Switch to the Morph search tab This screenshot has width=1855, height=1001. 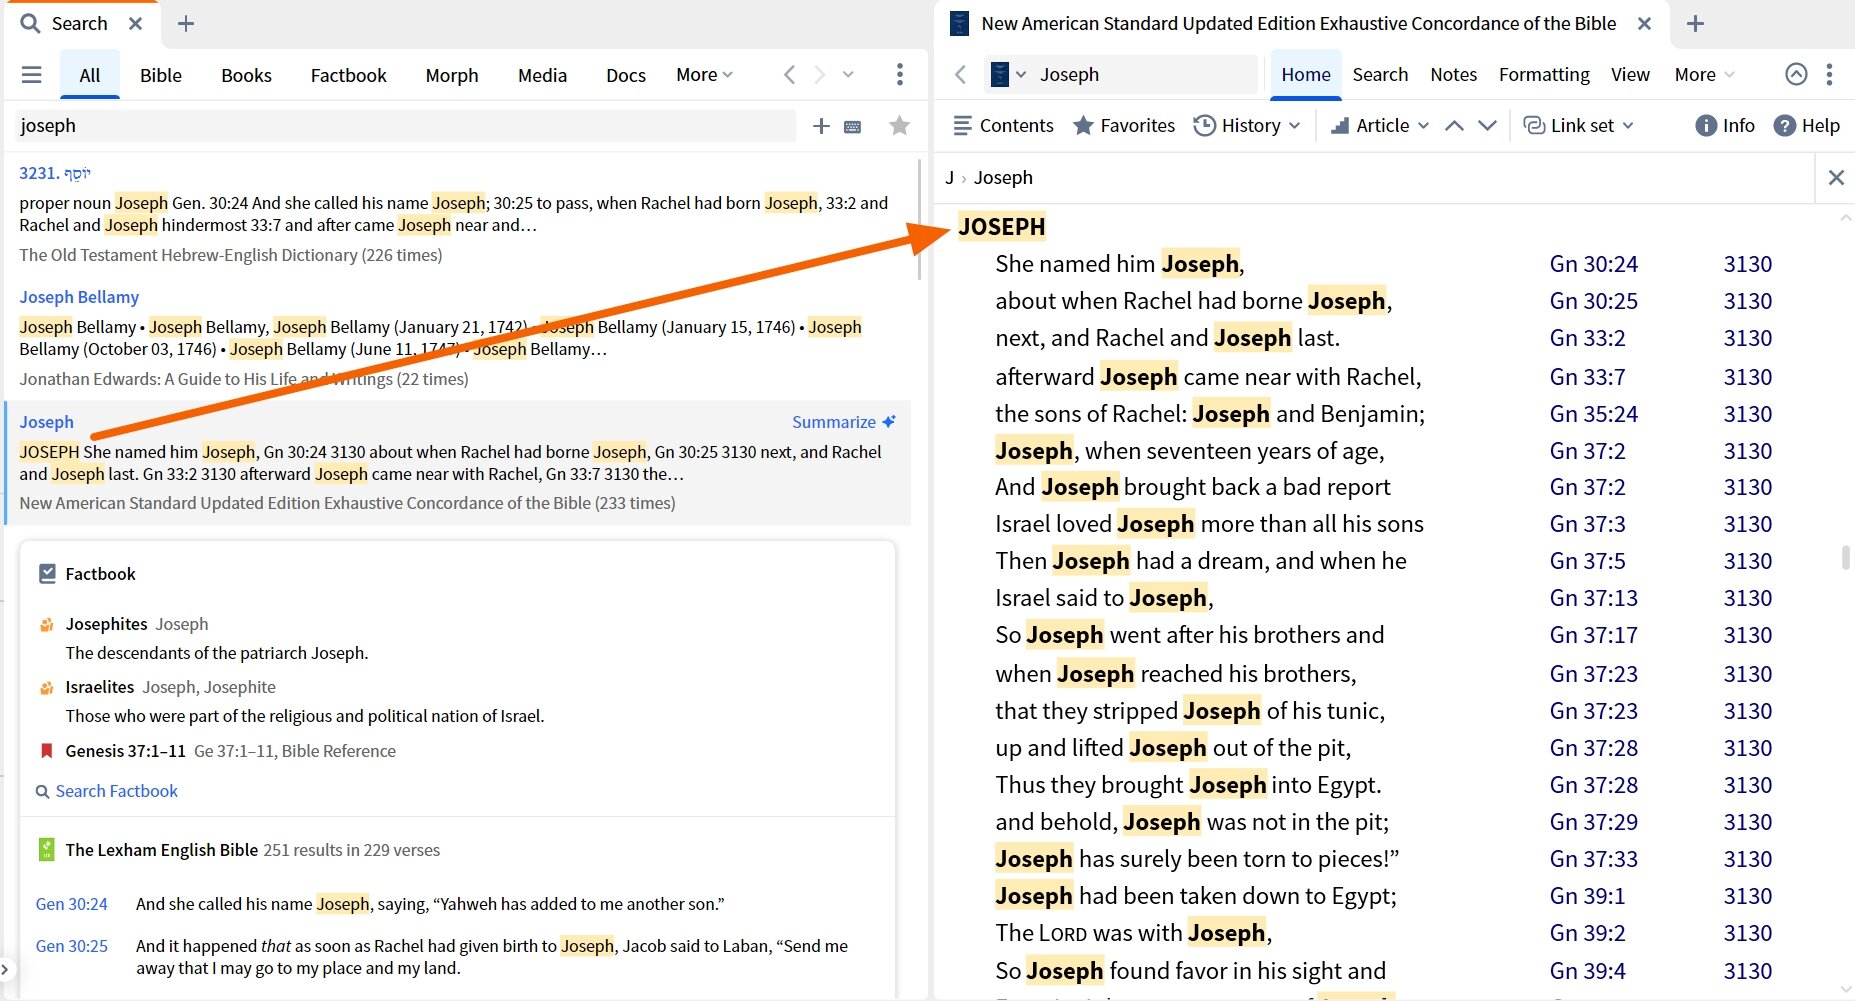[x=452, y=75]
